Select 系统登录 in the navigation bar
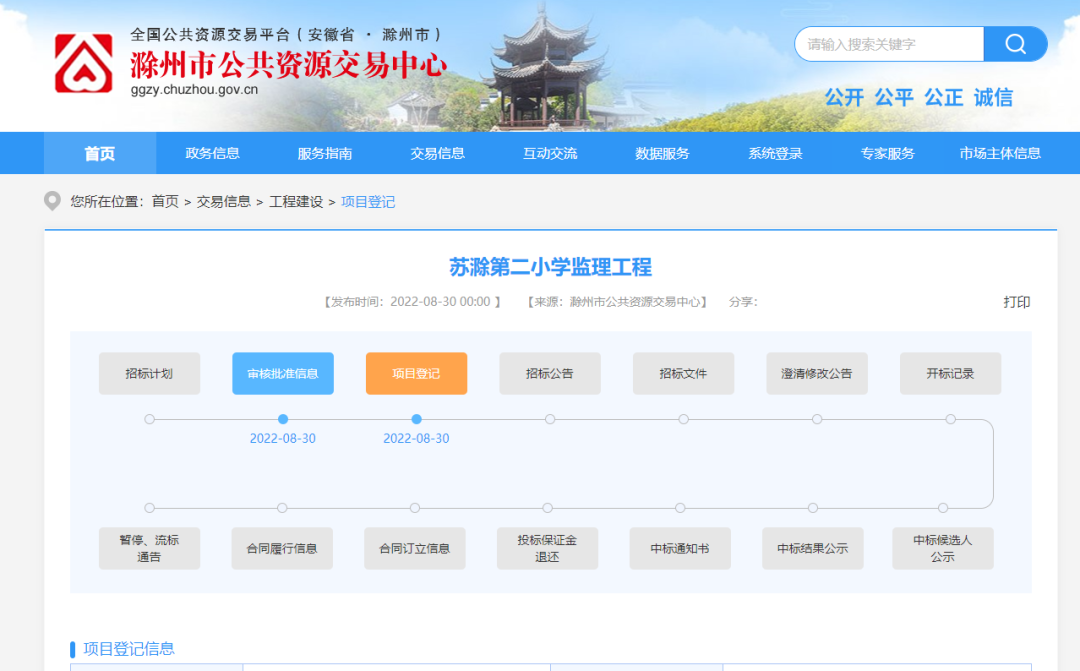 (x=773, y=153)
